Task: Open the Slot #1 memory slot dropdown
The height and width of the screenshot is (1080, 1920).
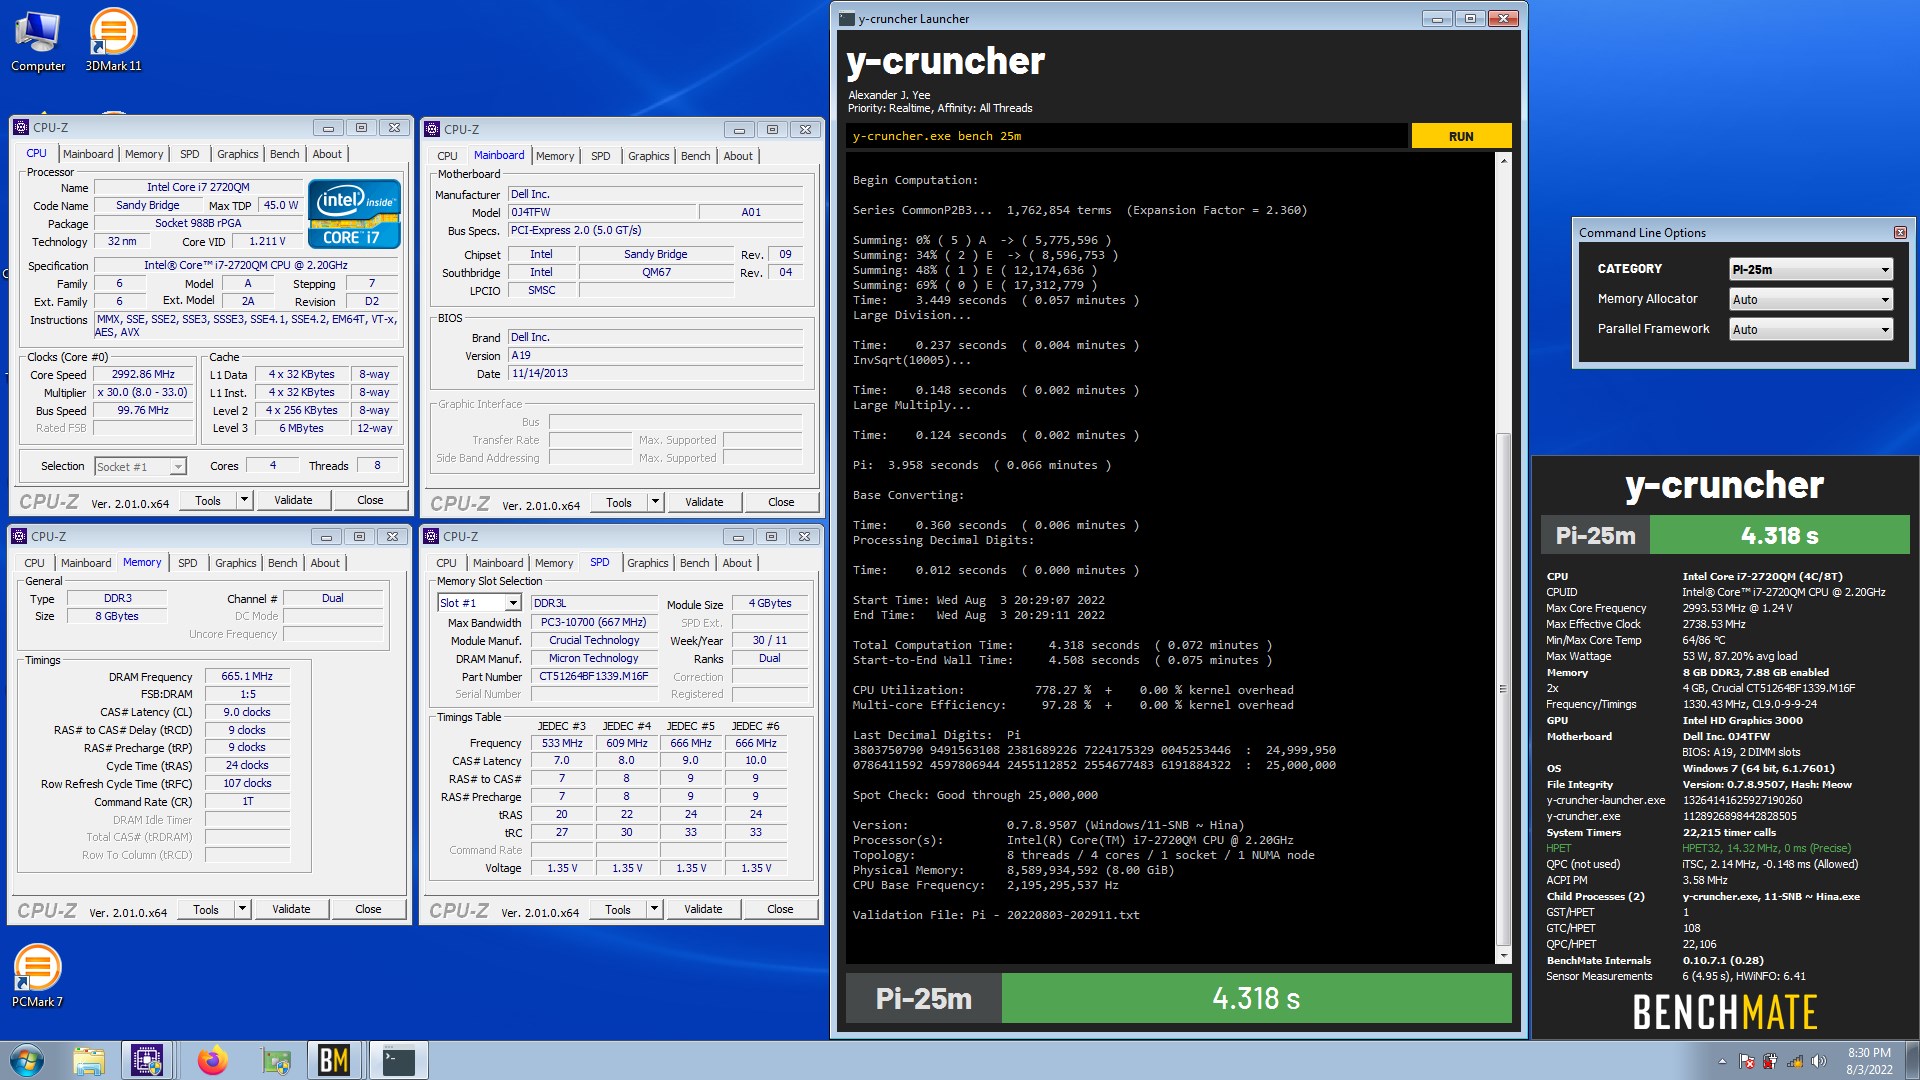Action: pyautogui.click(x=479, y=603)
